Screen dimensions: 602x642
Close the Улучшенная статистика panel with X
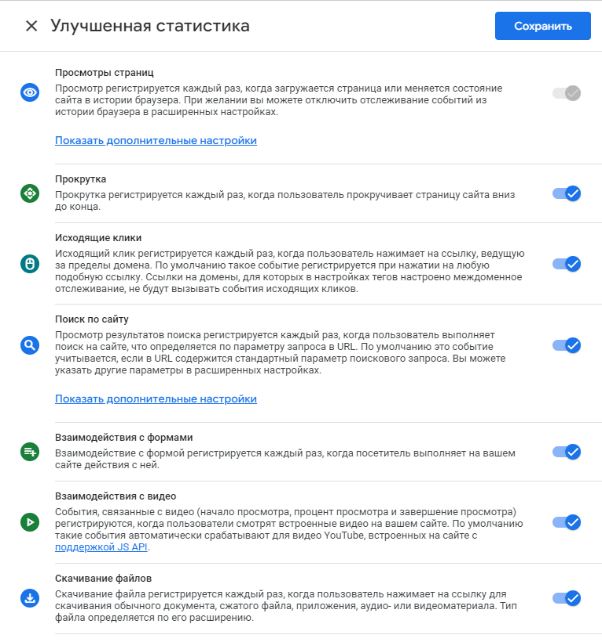(x=32, y=26)
